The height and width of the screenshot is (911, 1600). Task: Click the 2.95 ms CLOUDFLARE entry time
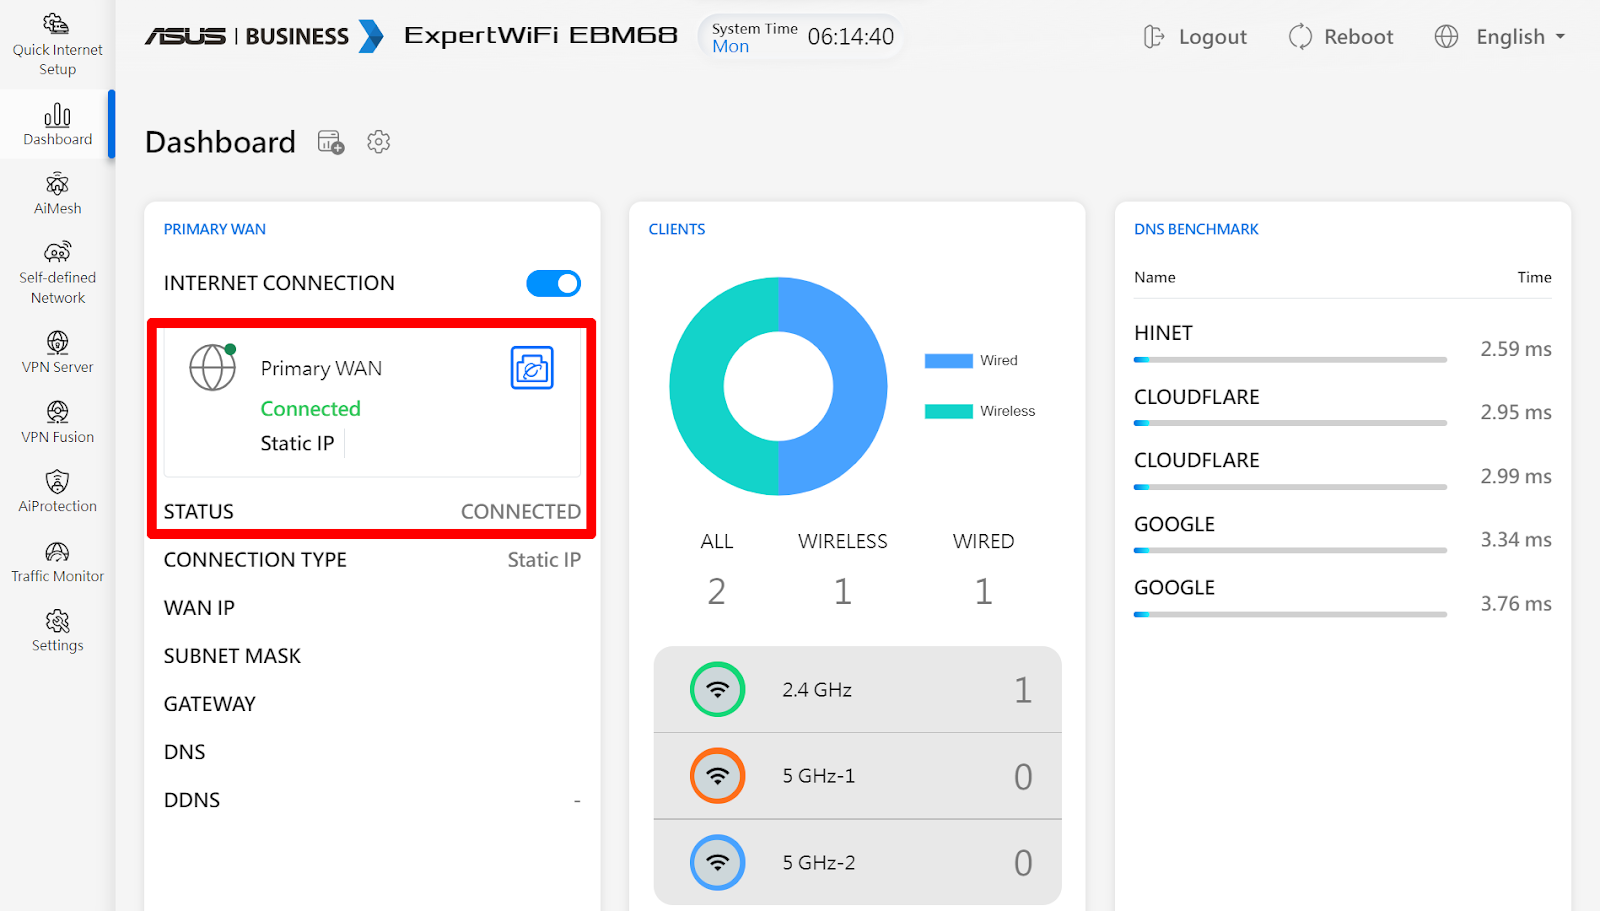click(x=1515, y=412)
